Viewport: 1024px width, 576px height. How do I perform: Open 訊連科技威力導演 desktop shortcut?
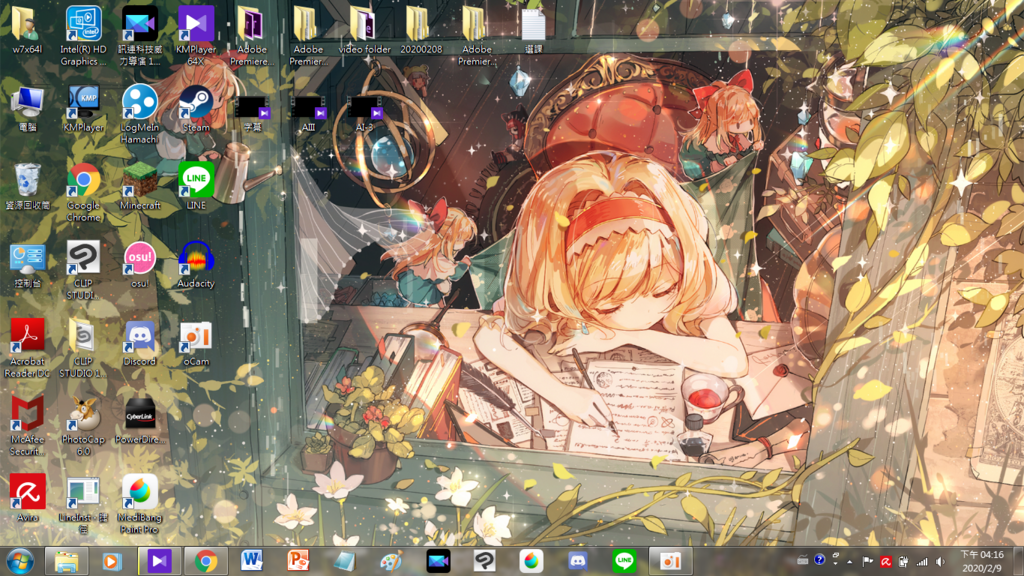140,37
